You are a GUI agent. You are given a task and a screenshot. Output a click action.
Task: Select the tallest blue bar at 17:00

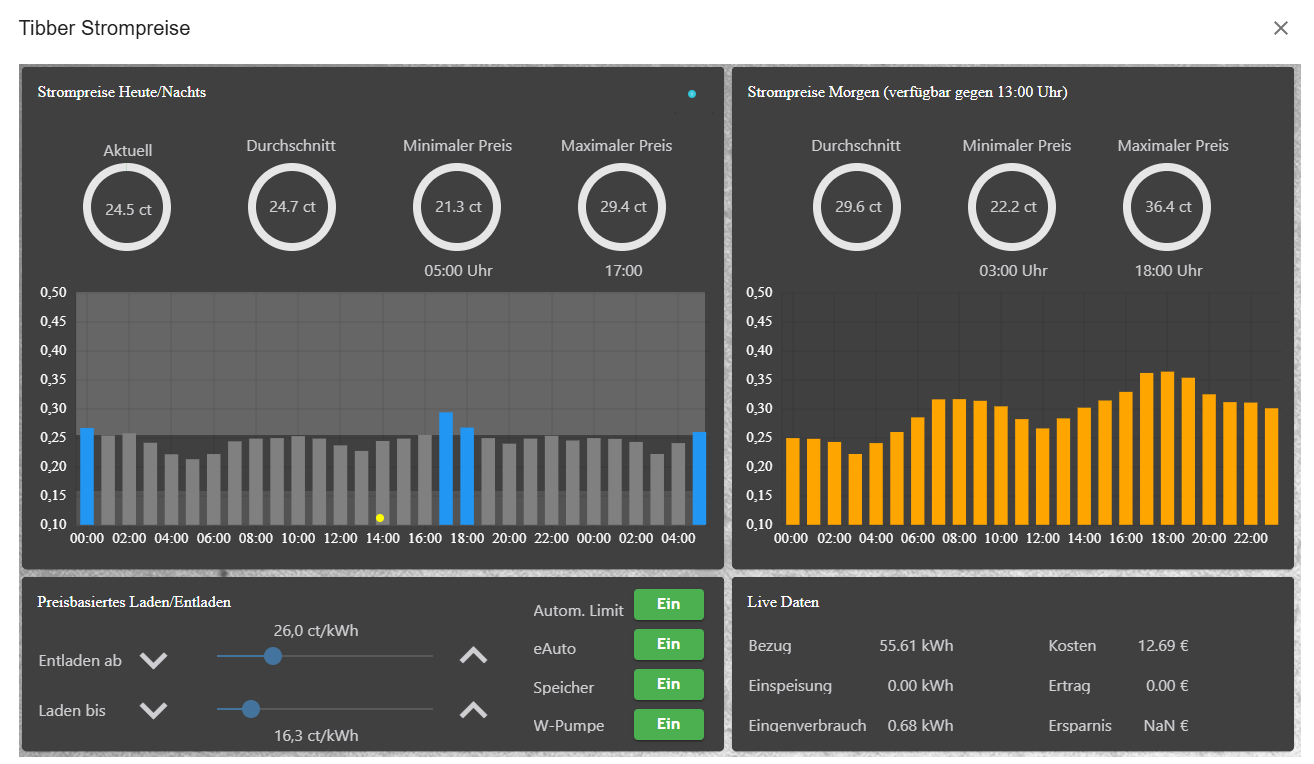coord(446,468)
